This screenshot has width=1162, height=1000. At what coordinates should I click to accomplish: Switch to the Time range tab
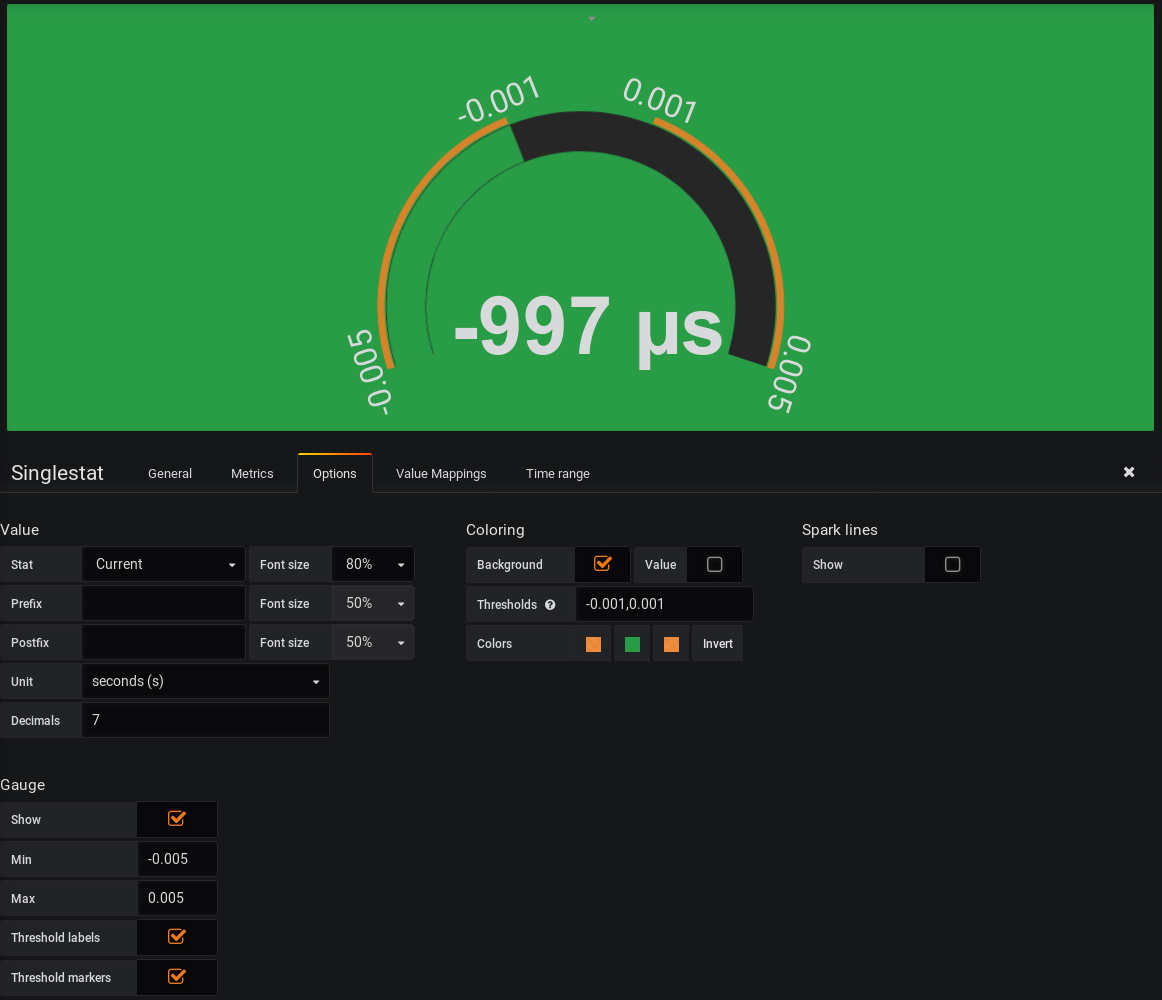click(x=557, y=473)
